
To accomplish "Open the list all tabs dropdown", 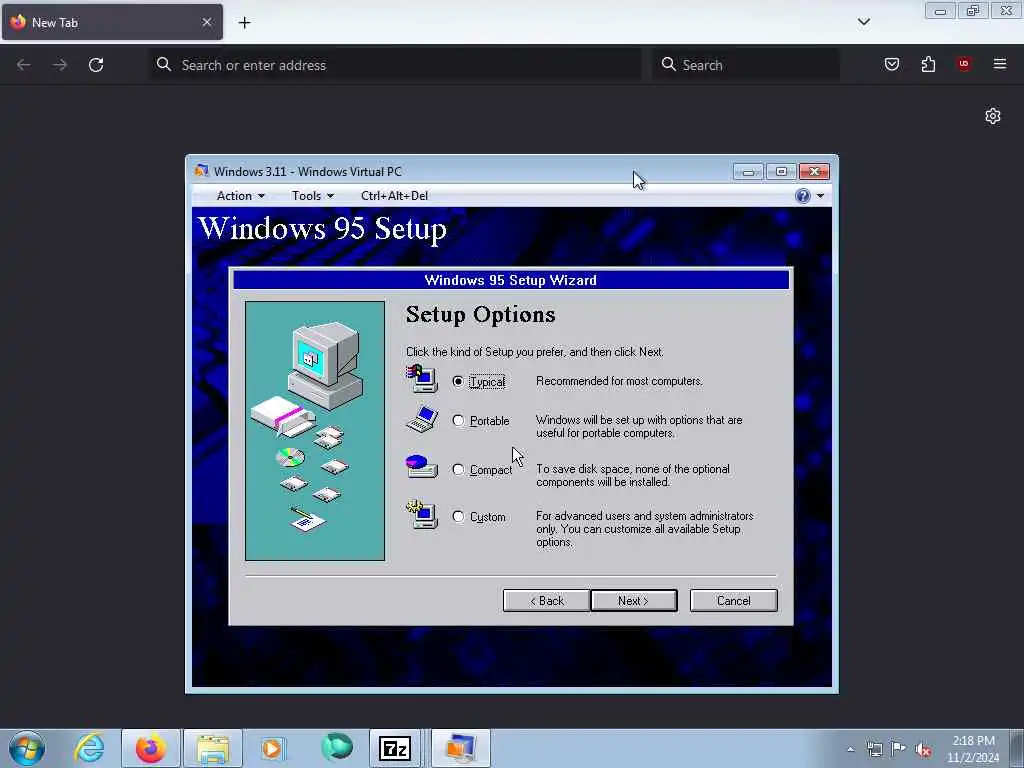I will pos(864,22).
